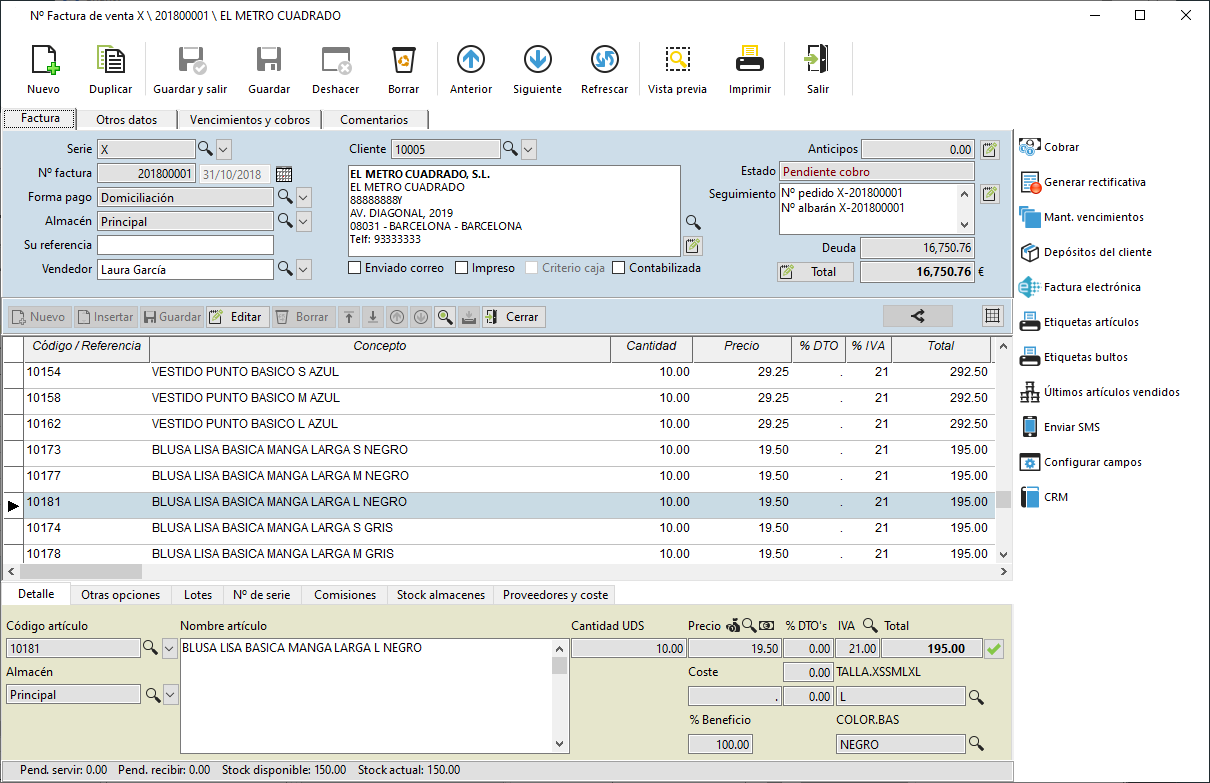Viewport: 1210px width, 783px height.
Task: Toggle Enviado correo checkbox
Action: click(x=355, y=268)
